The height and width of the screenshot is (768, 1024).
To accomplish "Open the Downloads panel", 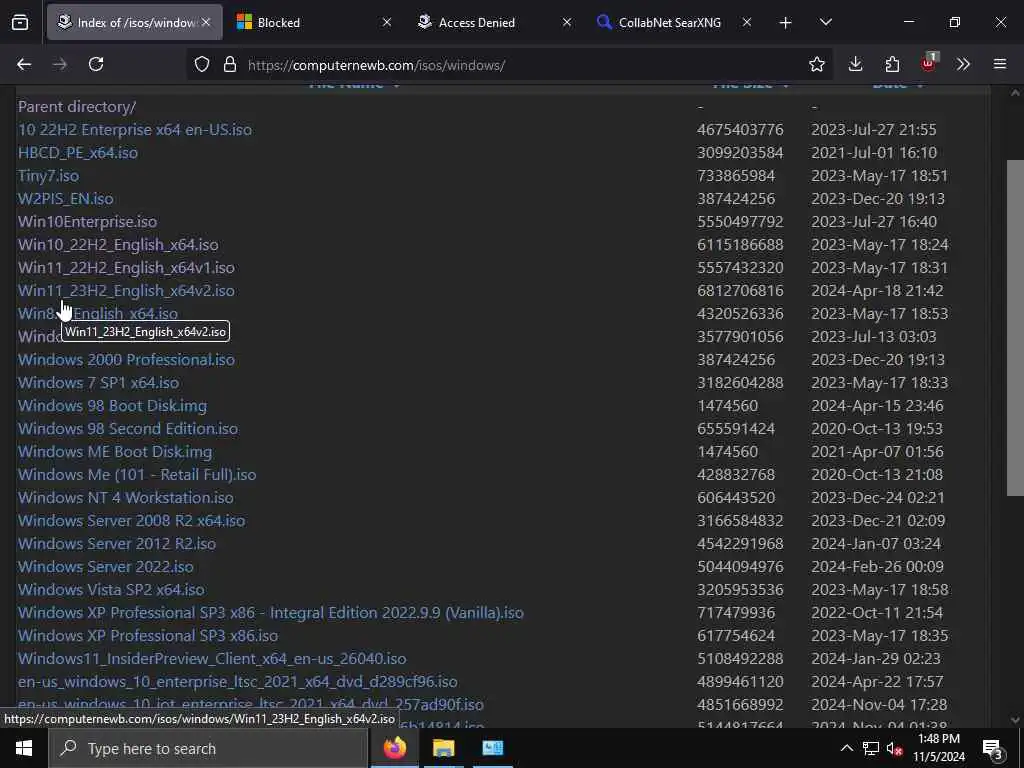I will 855,64.
